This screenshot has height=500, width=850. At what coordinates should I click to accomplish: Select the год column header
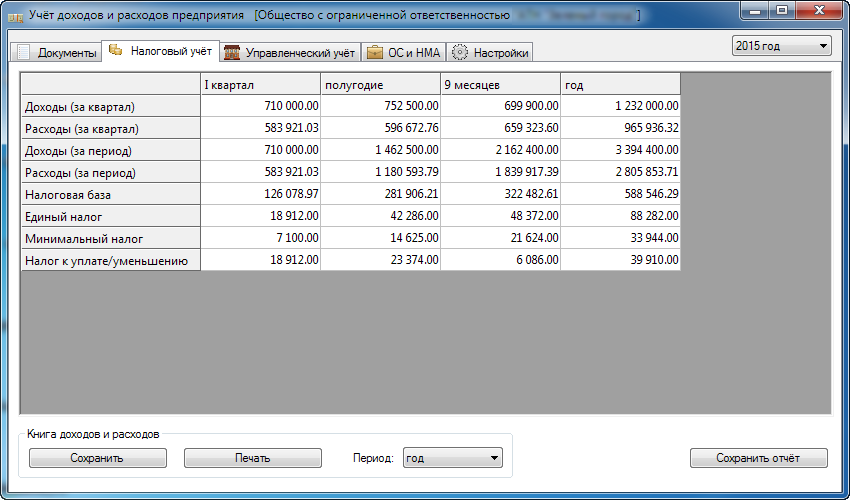(621, 85)
